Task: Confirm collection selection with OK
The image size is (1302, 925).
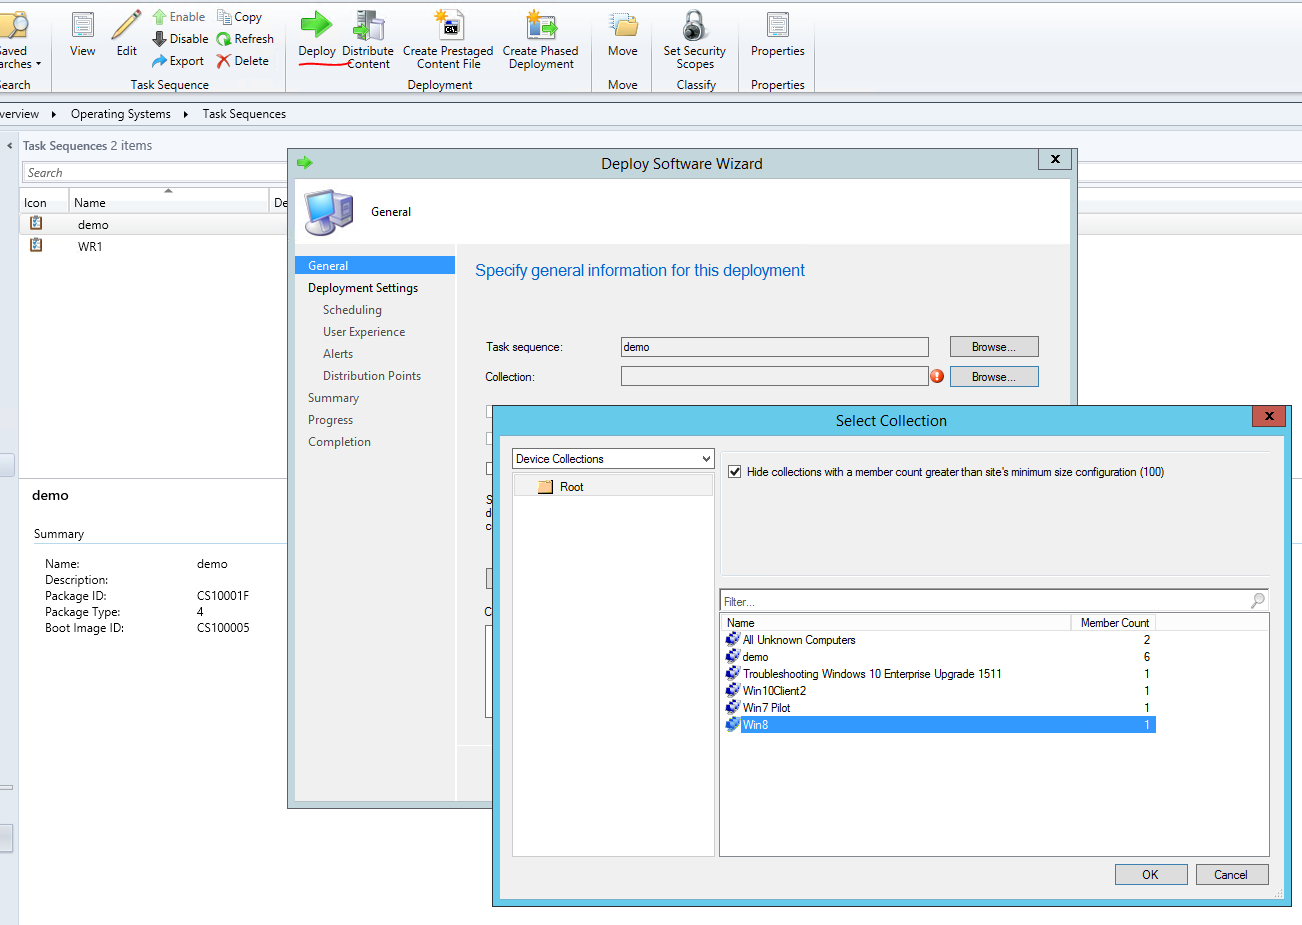Action: coord(1151,873)
